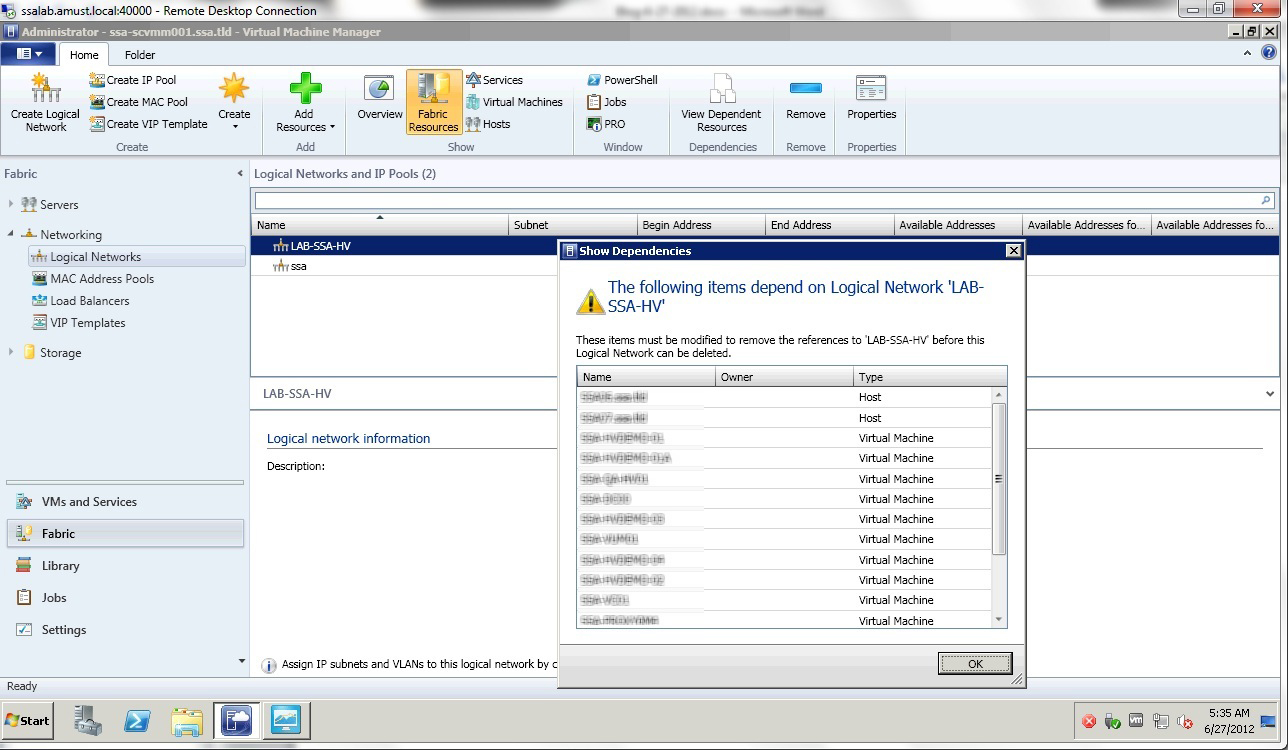Sort by End Address column
Screen dimensions: 1288x750
pos(829,225)
